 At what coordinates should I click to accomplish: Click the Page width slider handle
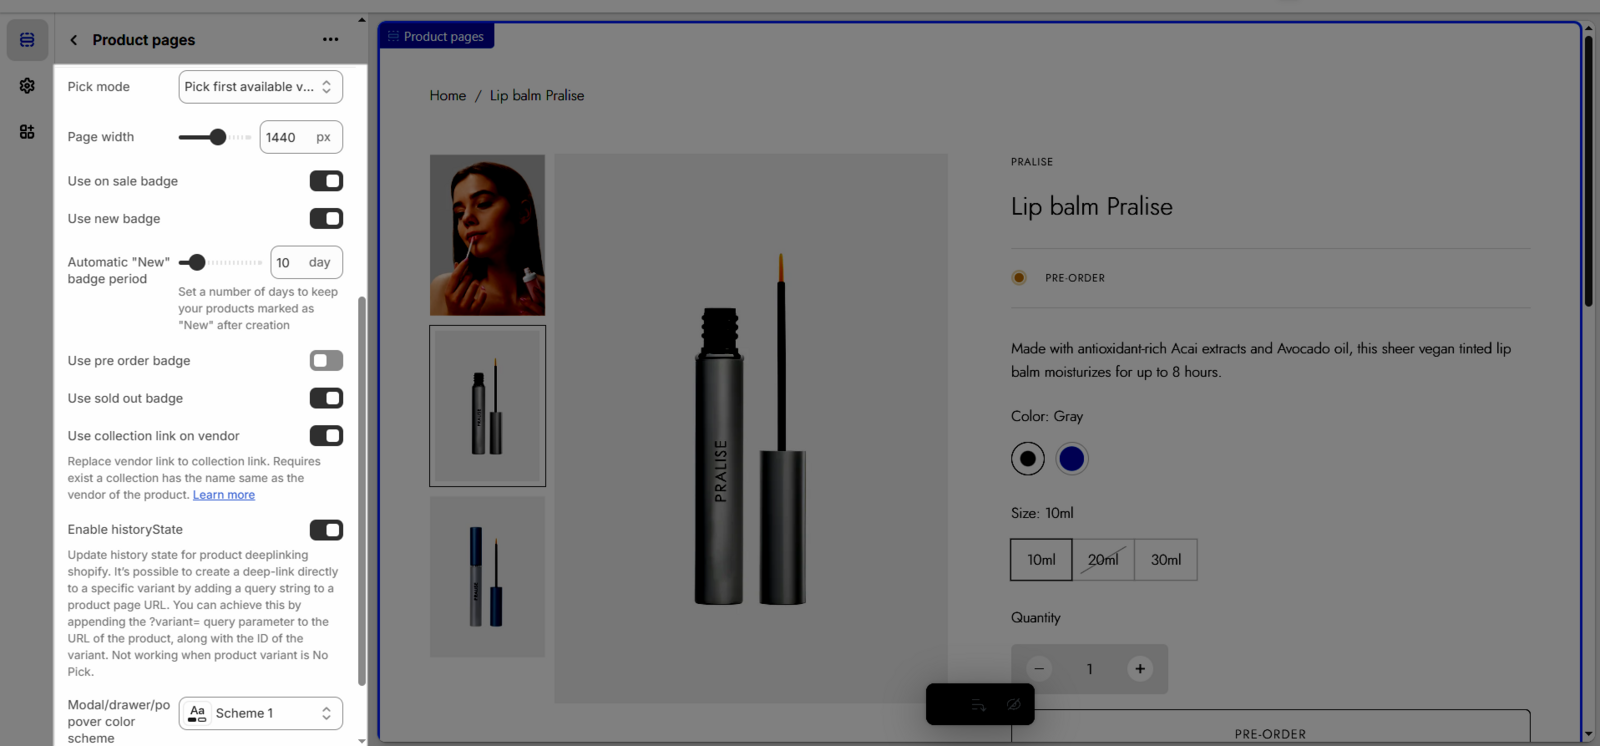pos(217,137)
